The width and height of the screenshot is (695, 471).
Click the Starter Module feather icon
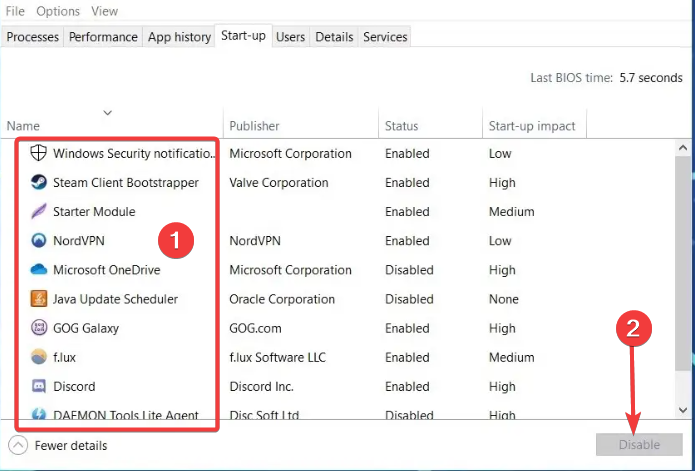point(39,211)
